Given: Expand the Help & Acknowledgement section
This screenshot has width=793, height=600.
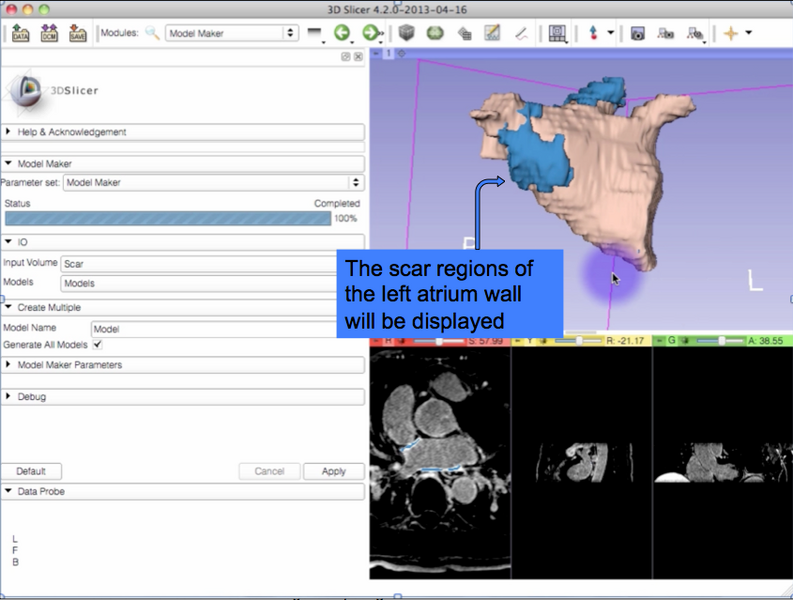Looking at the screenshot, I should click(71, 132).
